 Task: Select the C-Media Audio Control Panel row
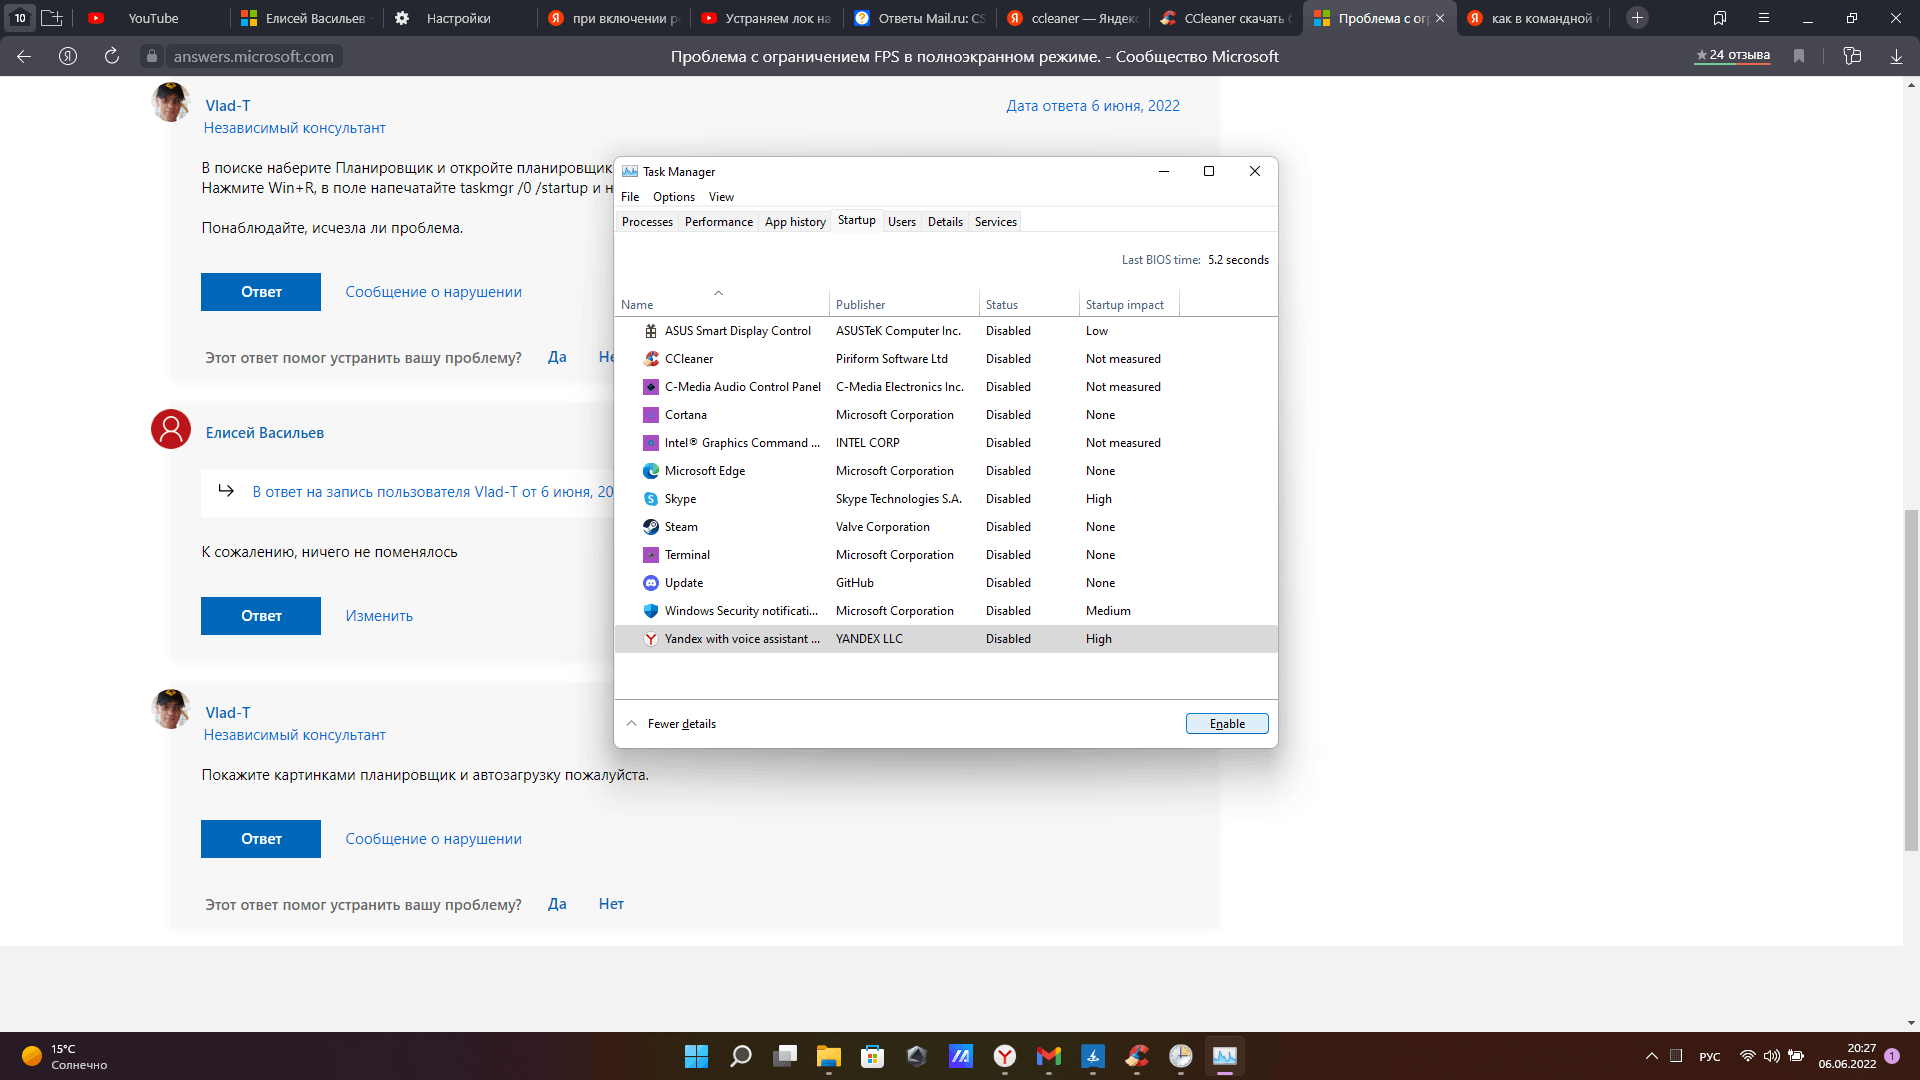point(945,387)
